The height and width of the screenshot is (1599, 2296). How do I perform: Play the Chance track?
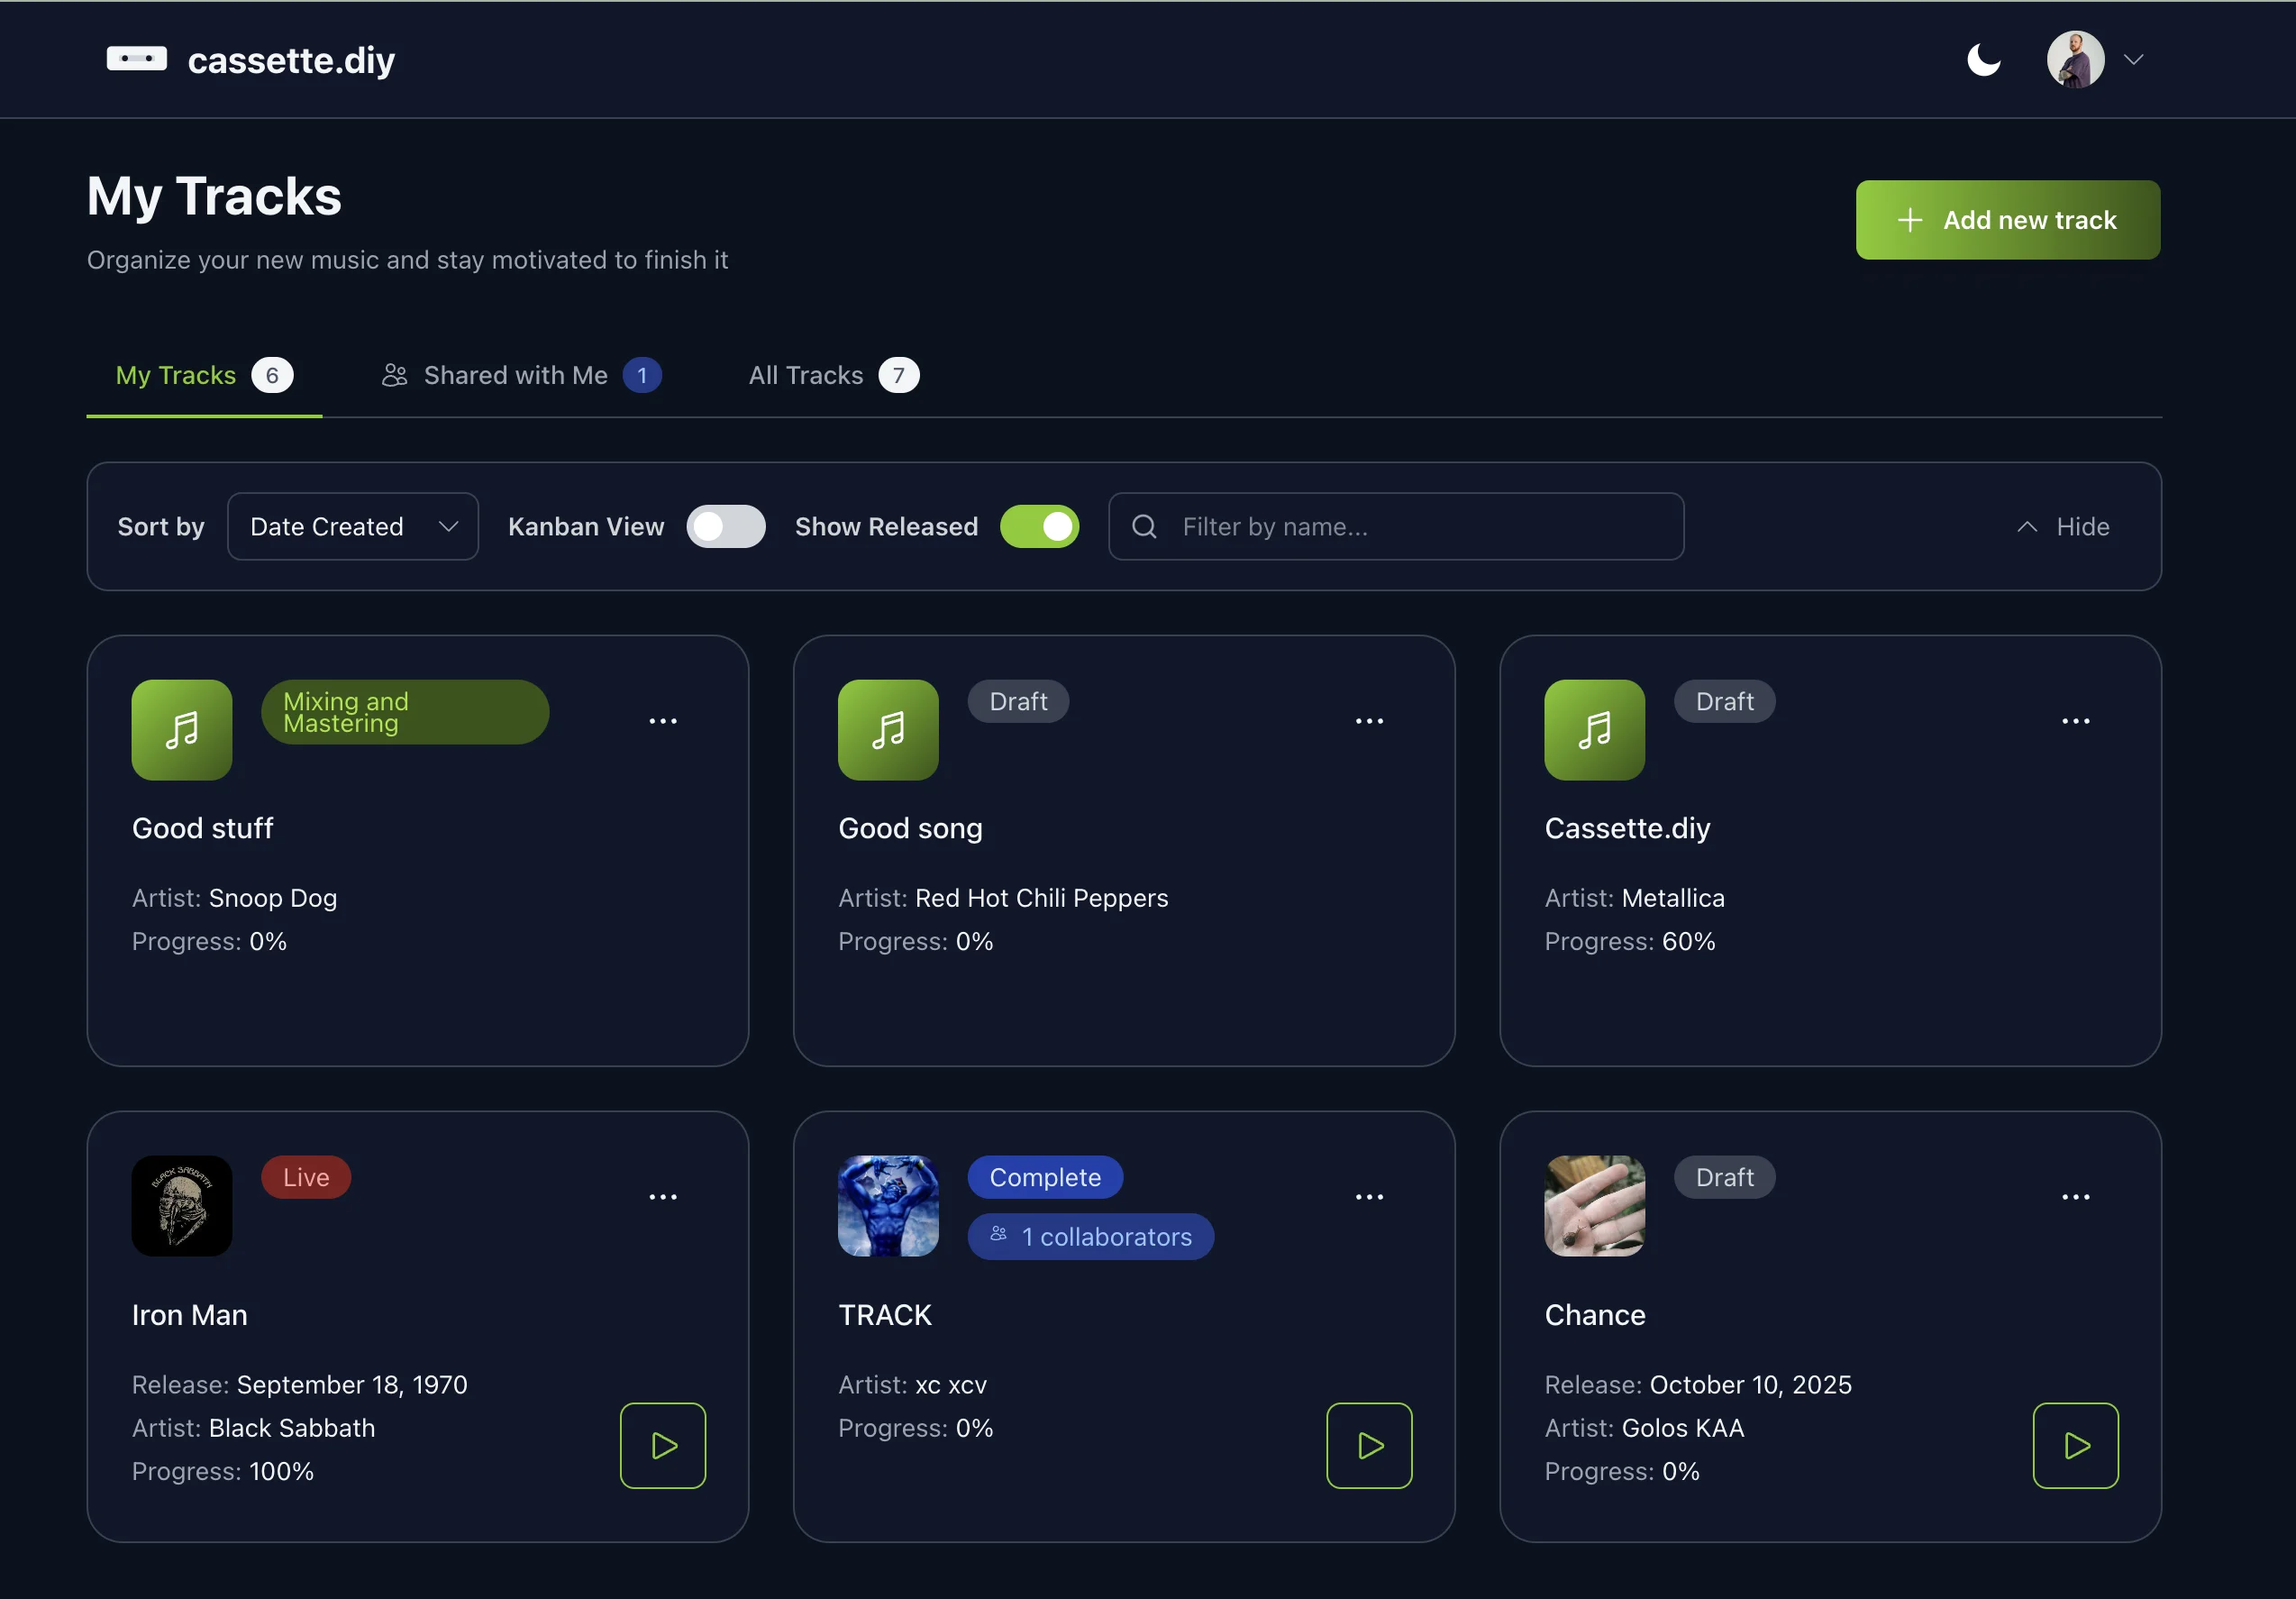pos(2075,1445)
